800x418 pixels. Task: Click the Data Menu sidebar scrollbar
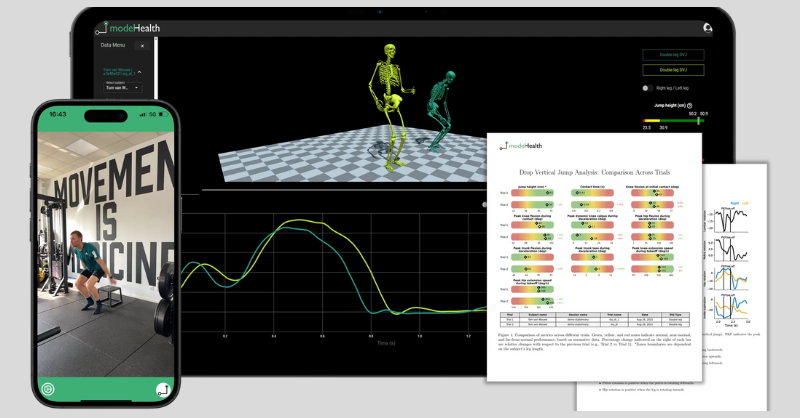156,66
